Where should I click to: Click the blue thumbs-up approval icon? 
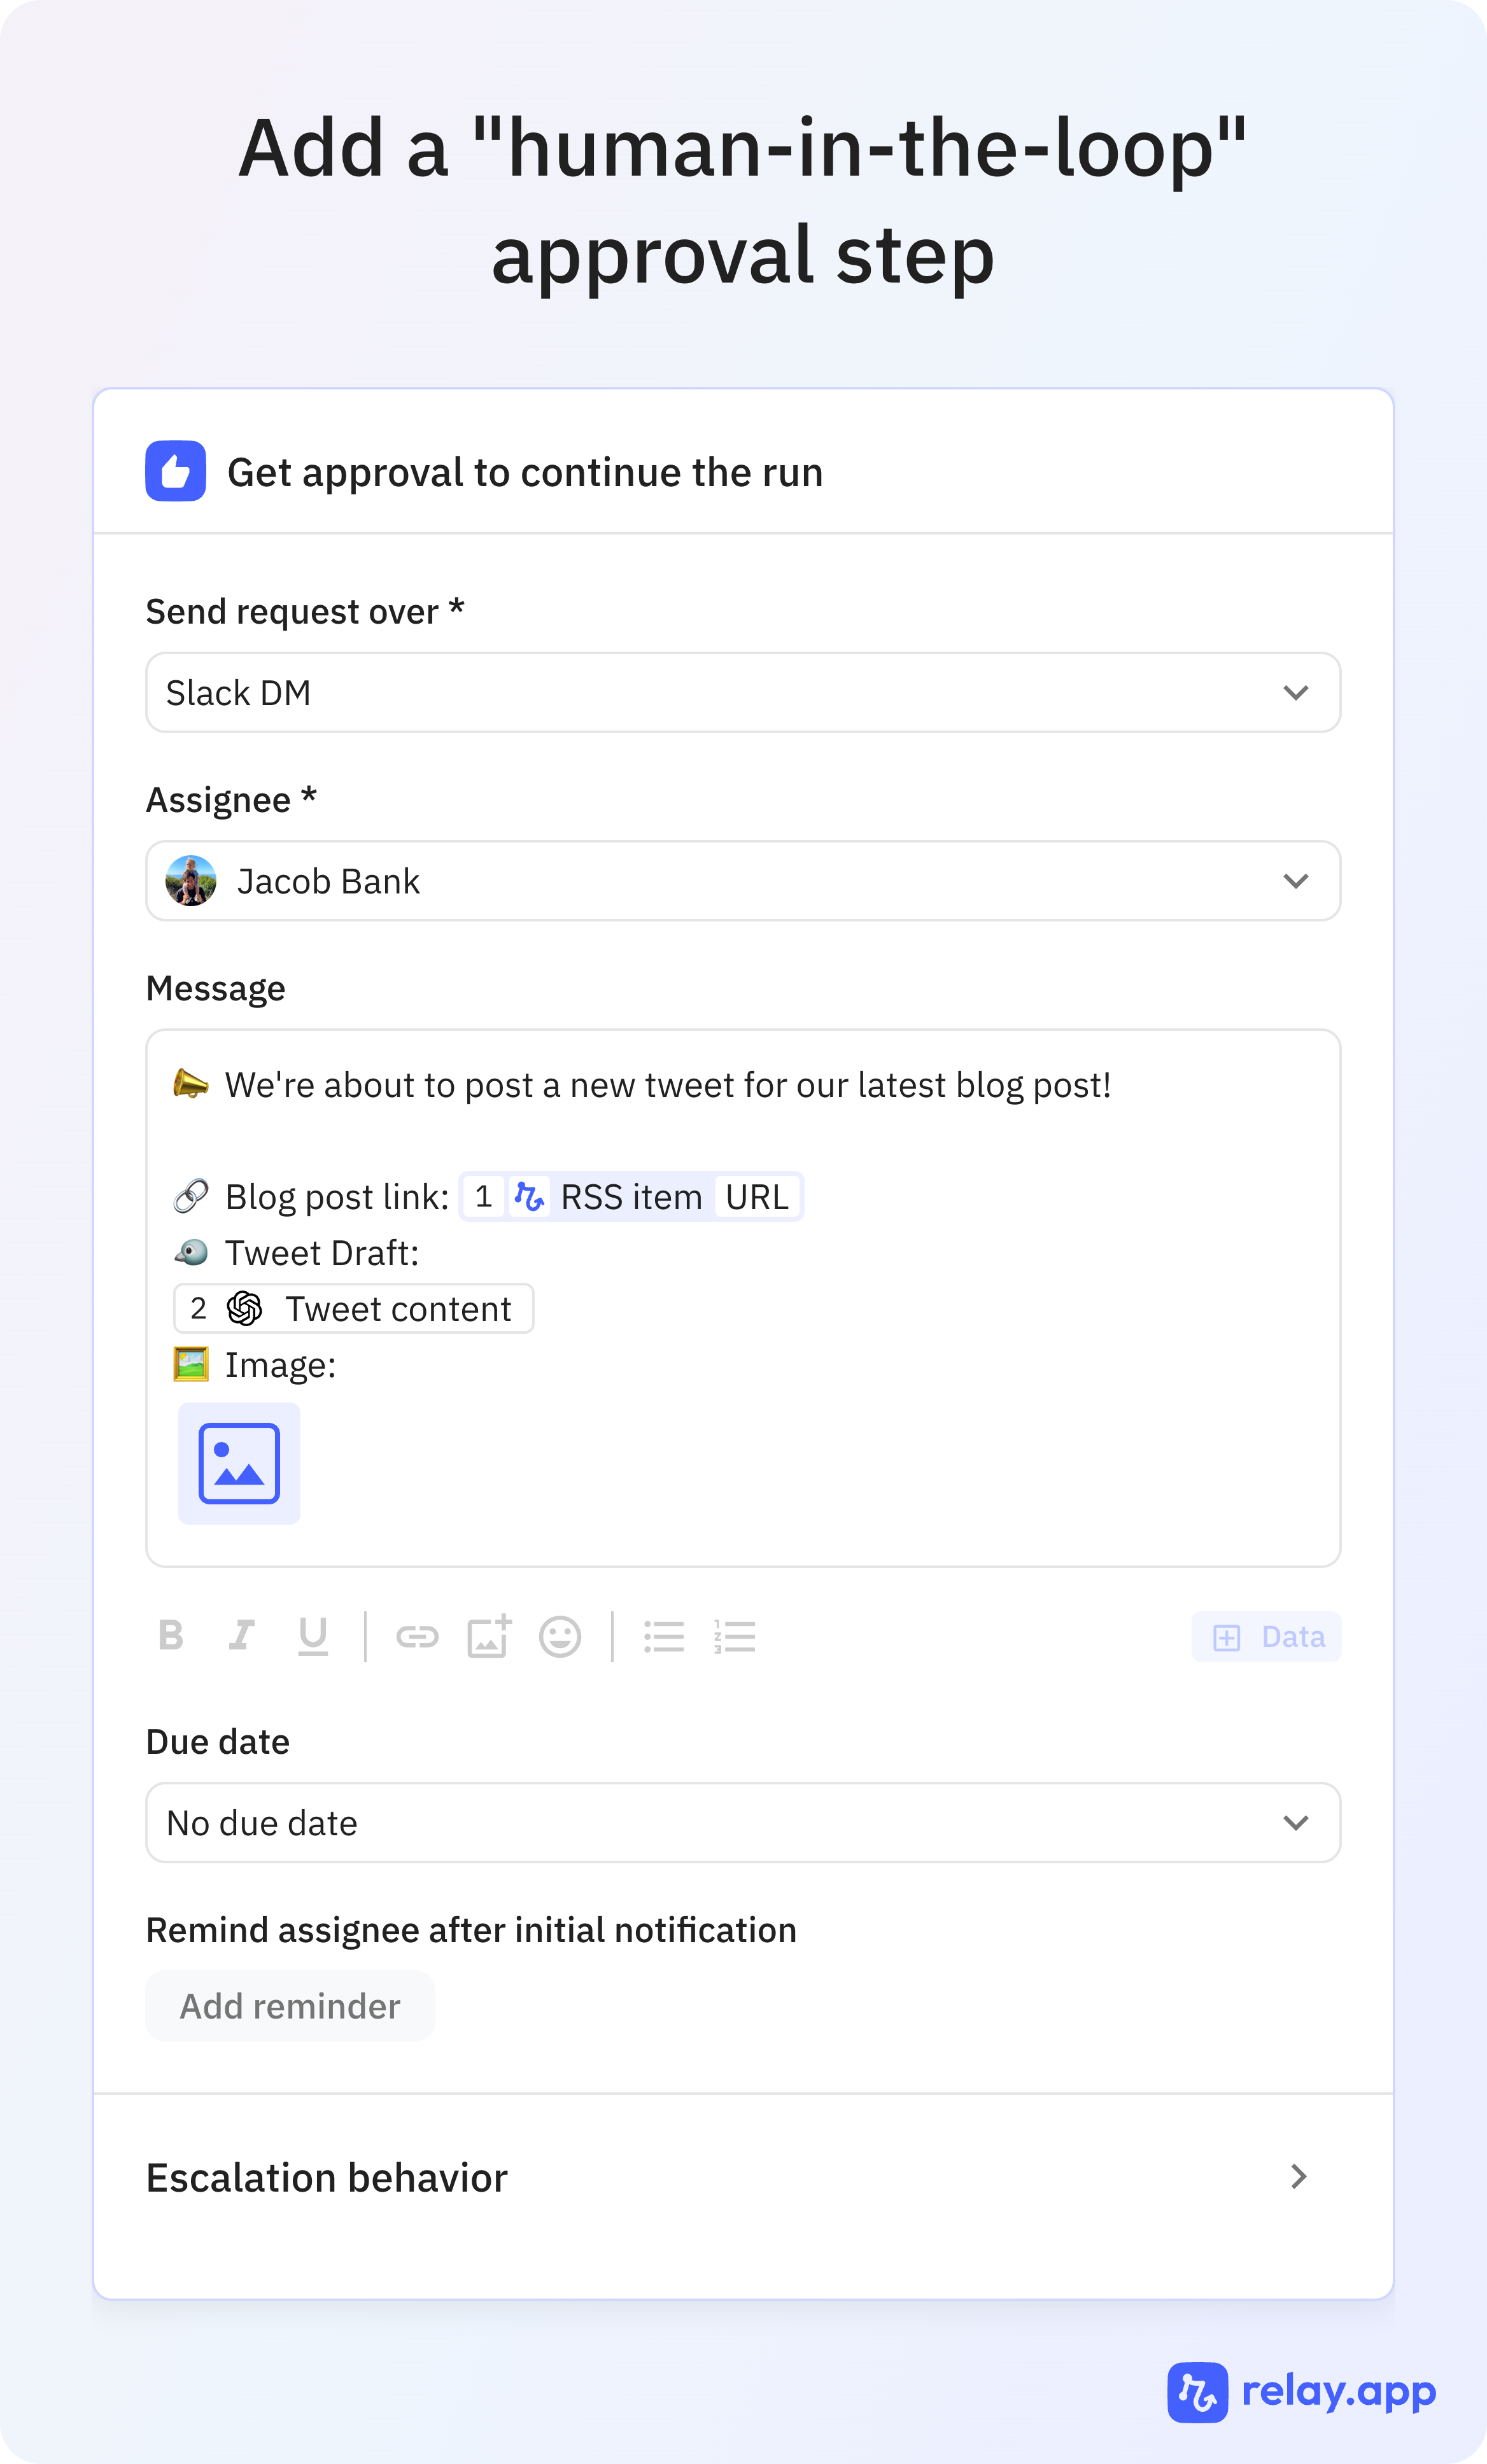[x=176, y=471]
